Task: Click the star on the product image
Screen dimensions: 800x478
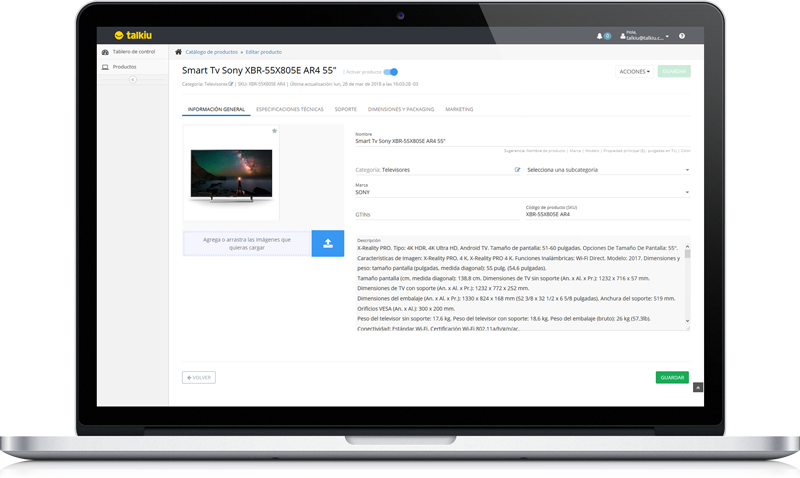Action: (x=274, y=131)
